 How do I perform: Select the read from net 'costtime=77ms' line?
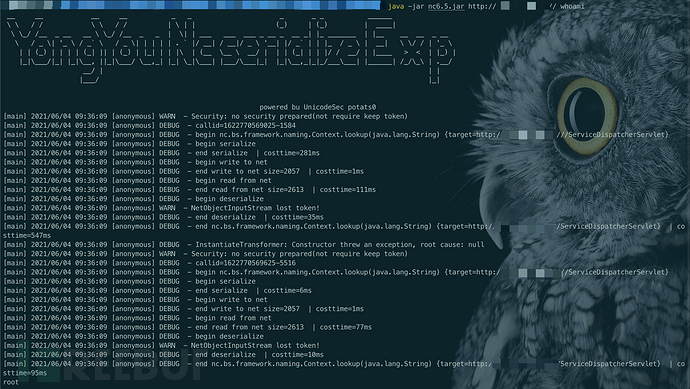[187, 327]
